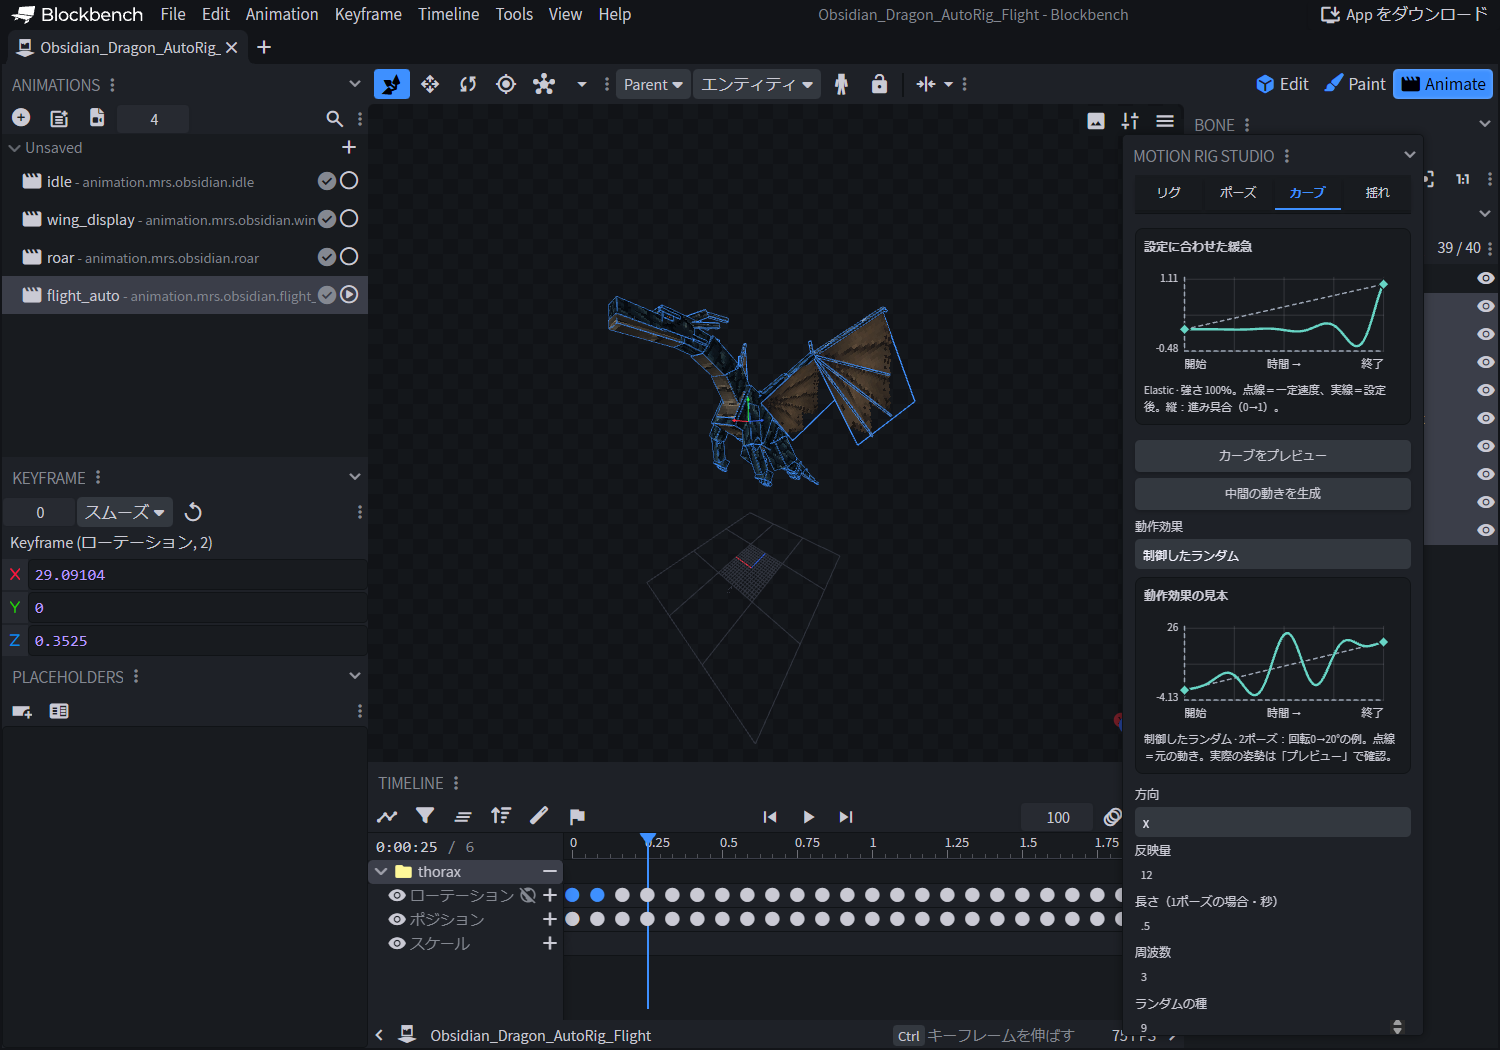Switch to Paint mode
The width and height of the screenshot is (1500, 1050).
click(1355, 84)
